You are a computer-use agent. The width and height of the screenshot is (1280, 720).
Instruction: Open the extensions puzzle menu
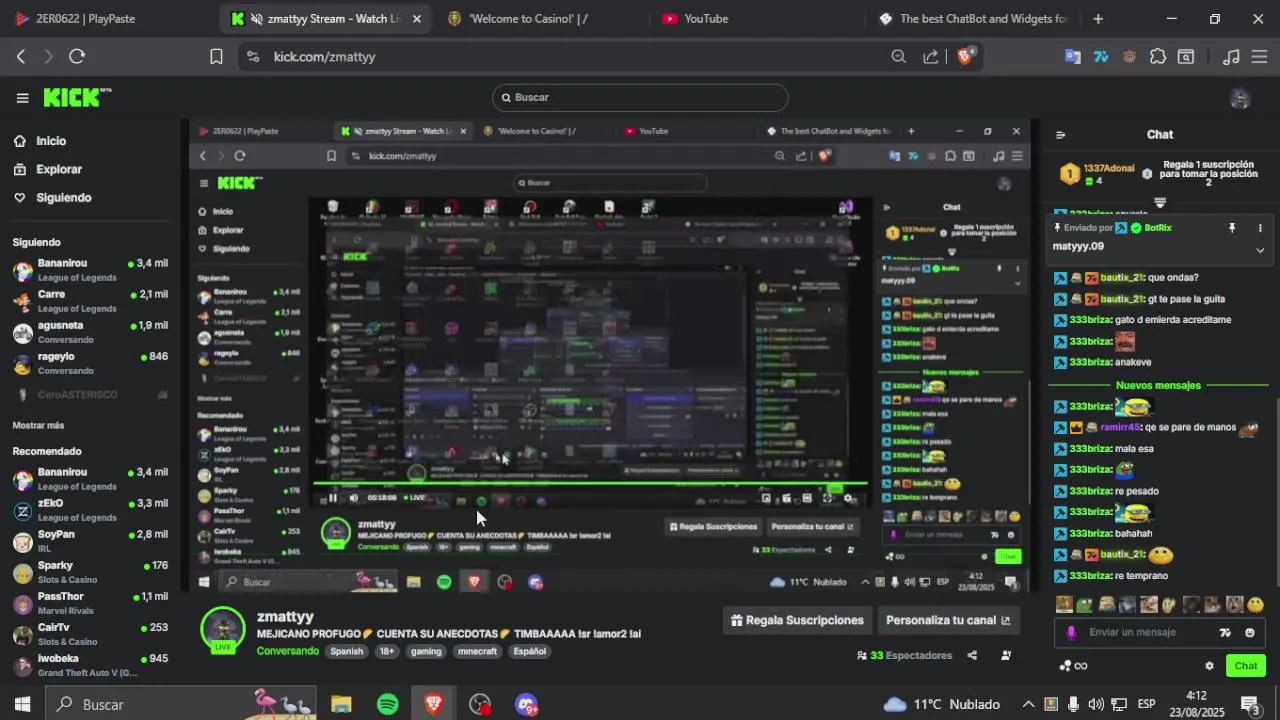point(1158,57)
